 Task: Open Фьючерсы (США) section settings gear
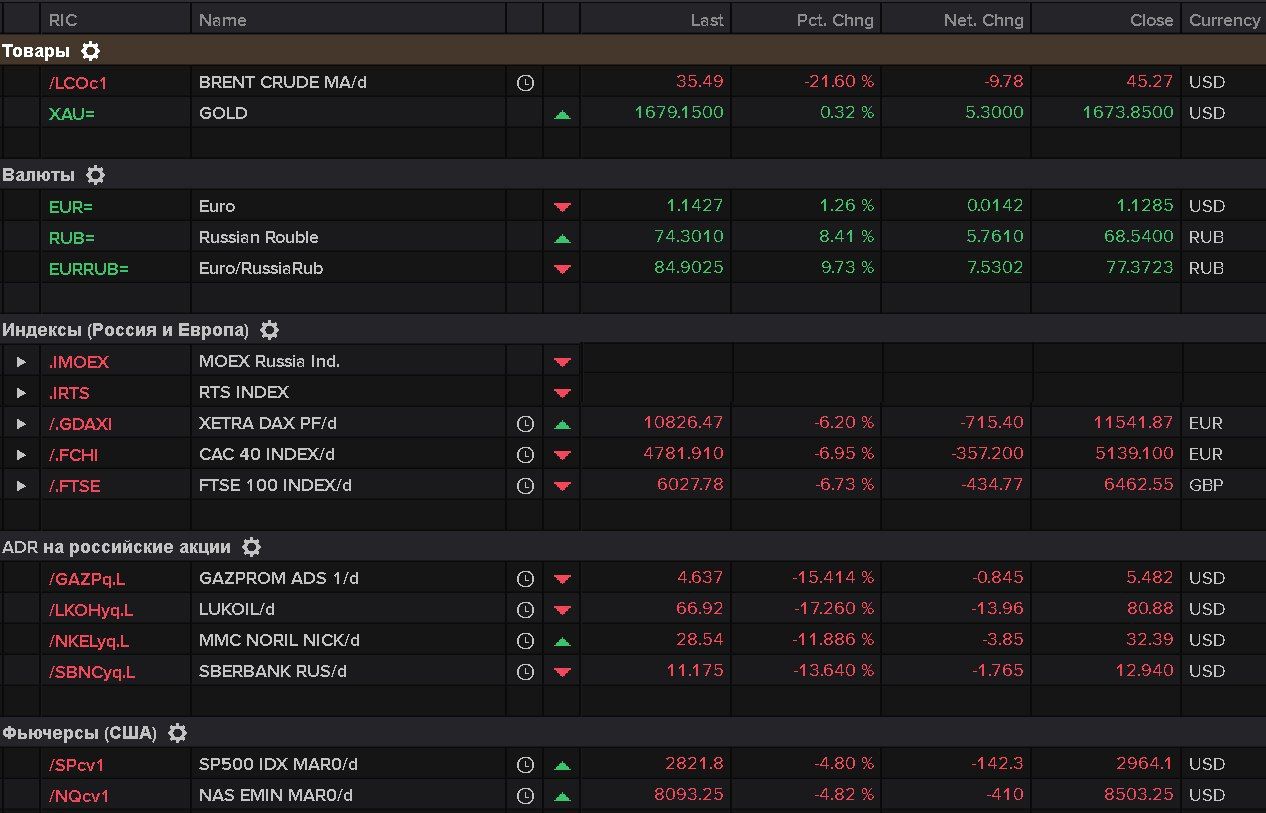pos(177,733)
